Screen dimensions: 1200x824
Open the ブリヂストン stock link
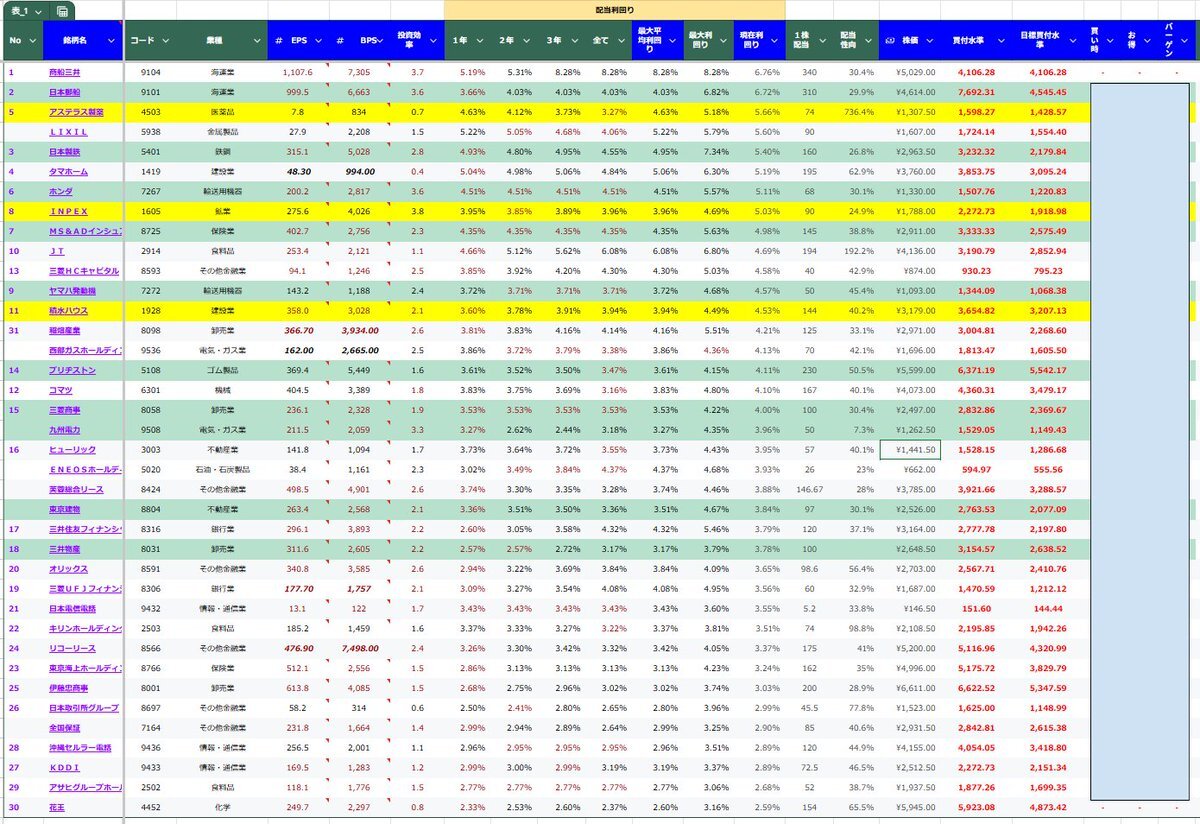pyautogui.click(x=70, y=370)
